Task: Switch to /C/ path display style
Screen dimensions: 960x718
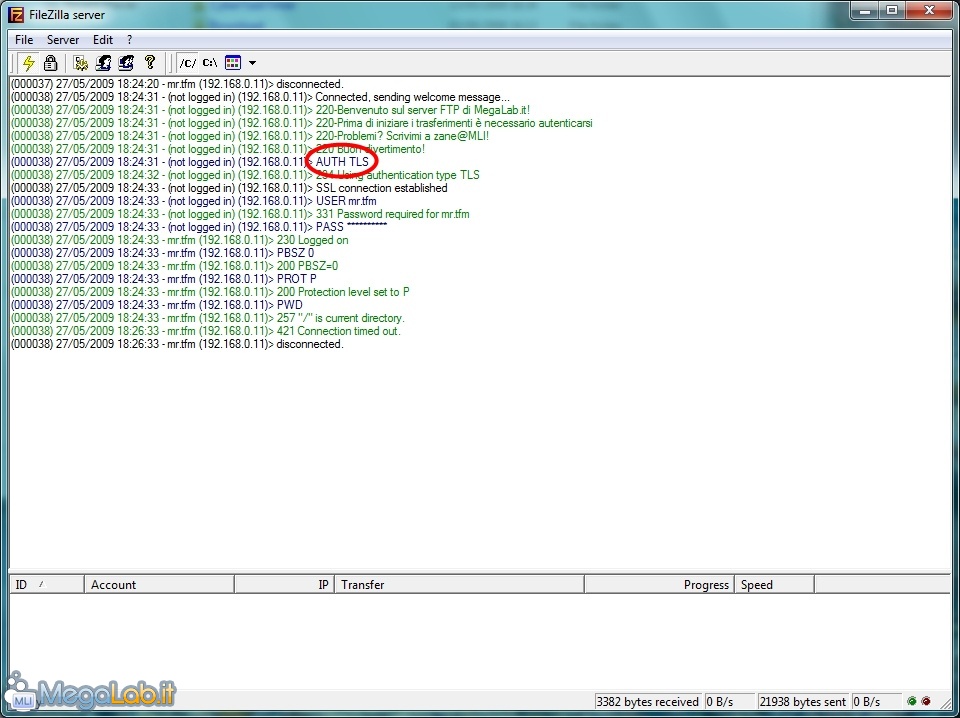Action: coord(187,63)
